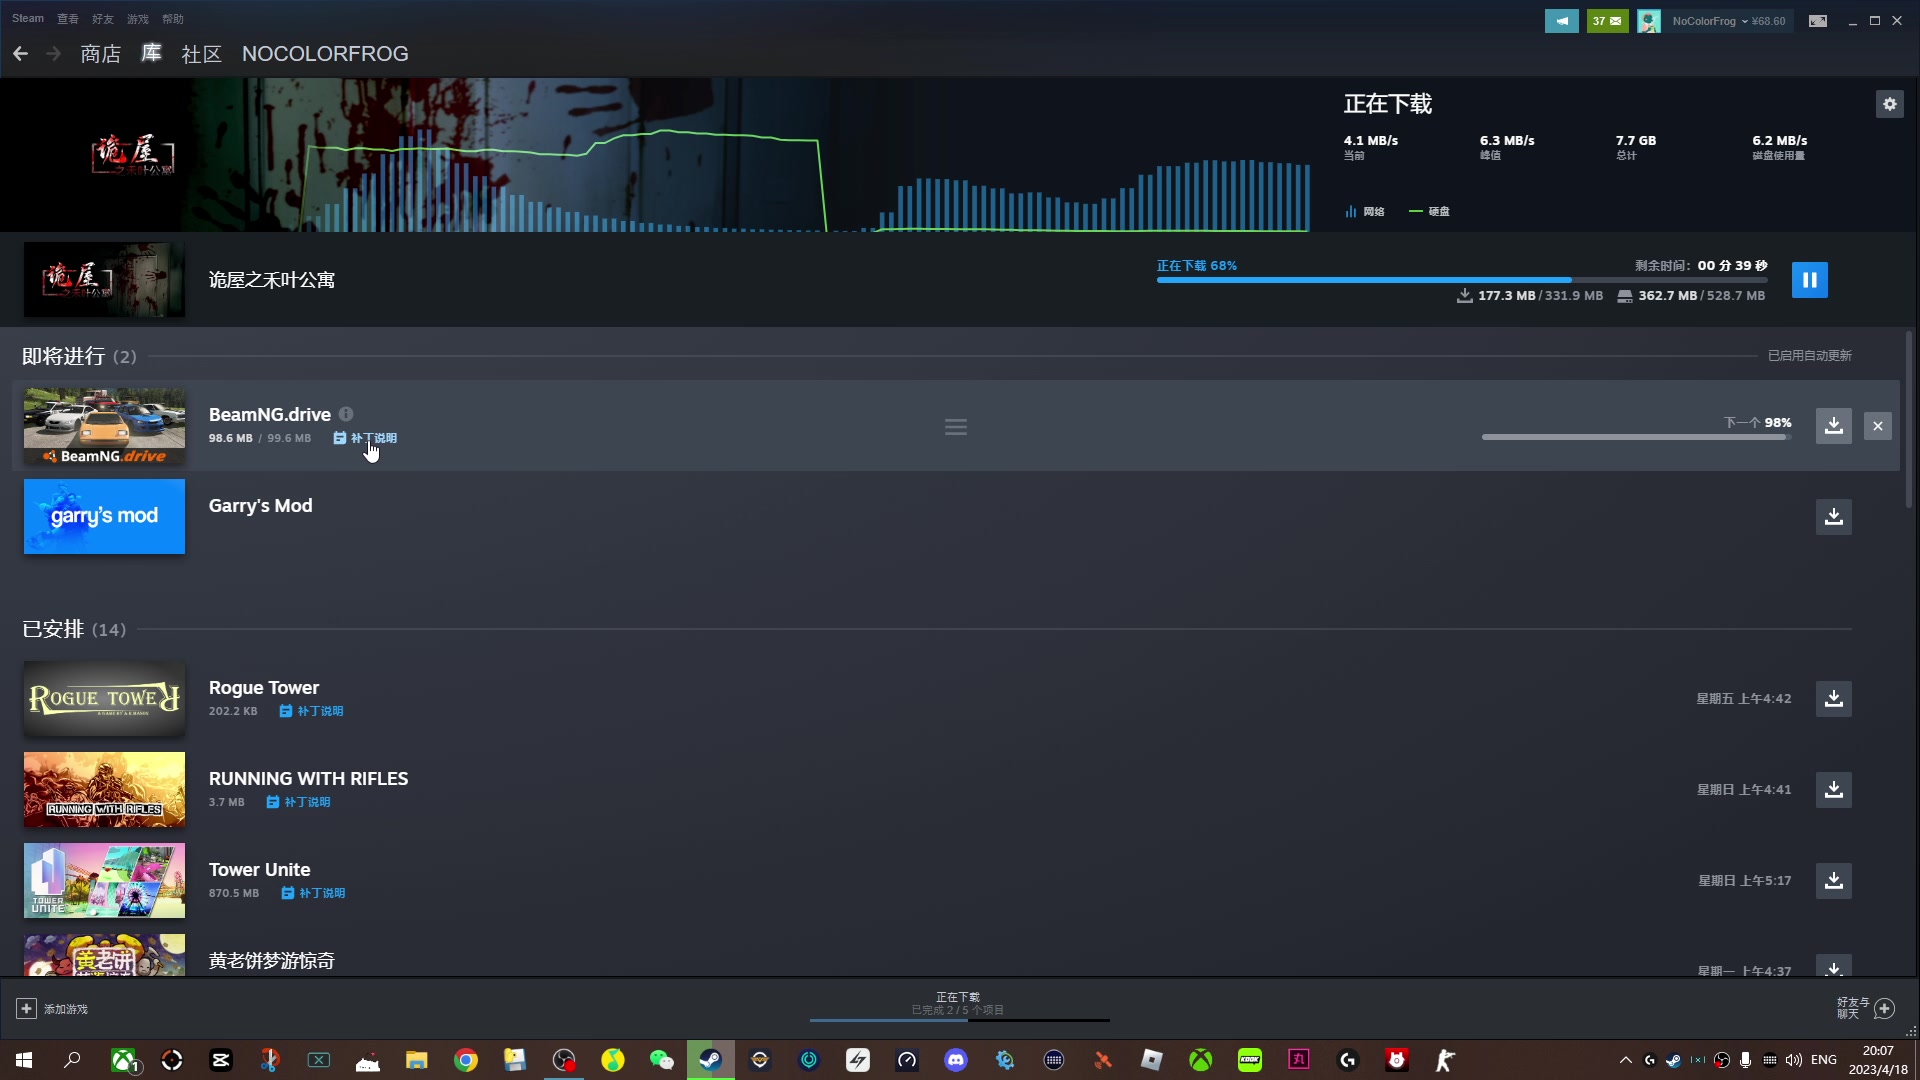The width and height of the screenshot is (1920, 1080).
Task: Grab BeamNG.drive reorder handle
Action: pos(956,427)
